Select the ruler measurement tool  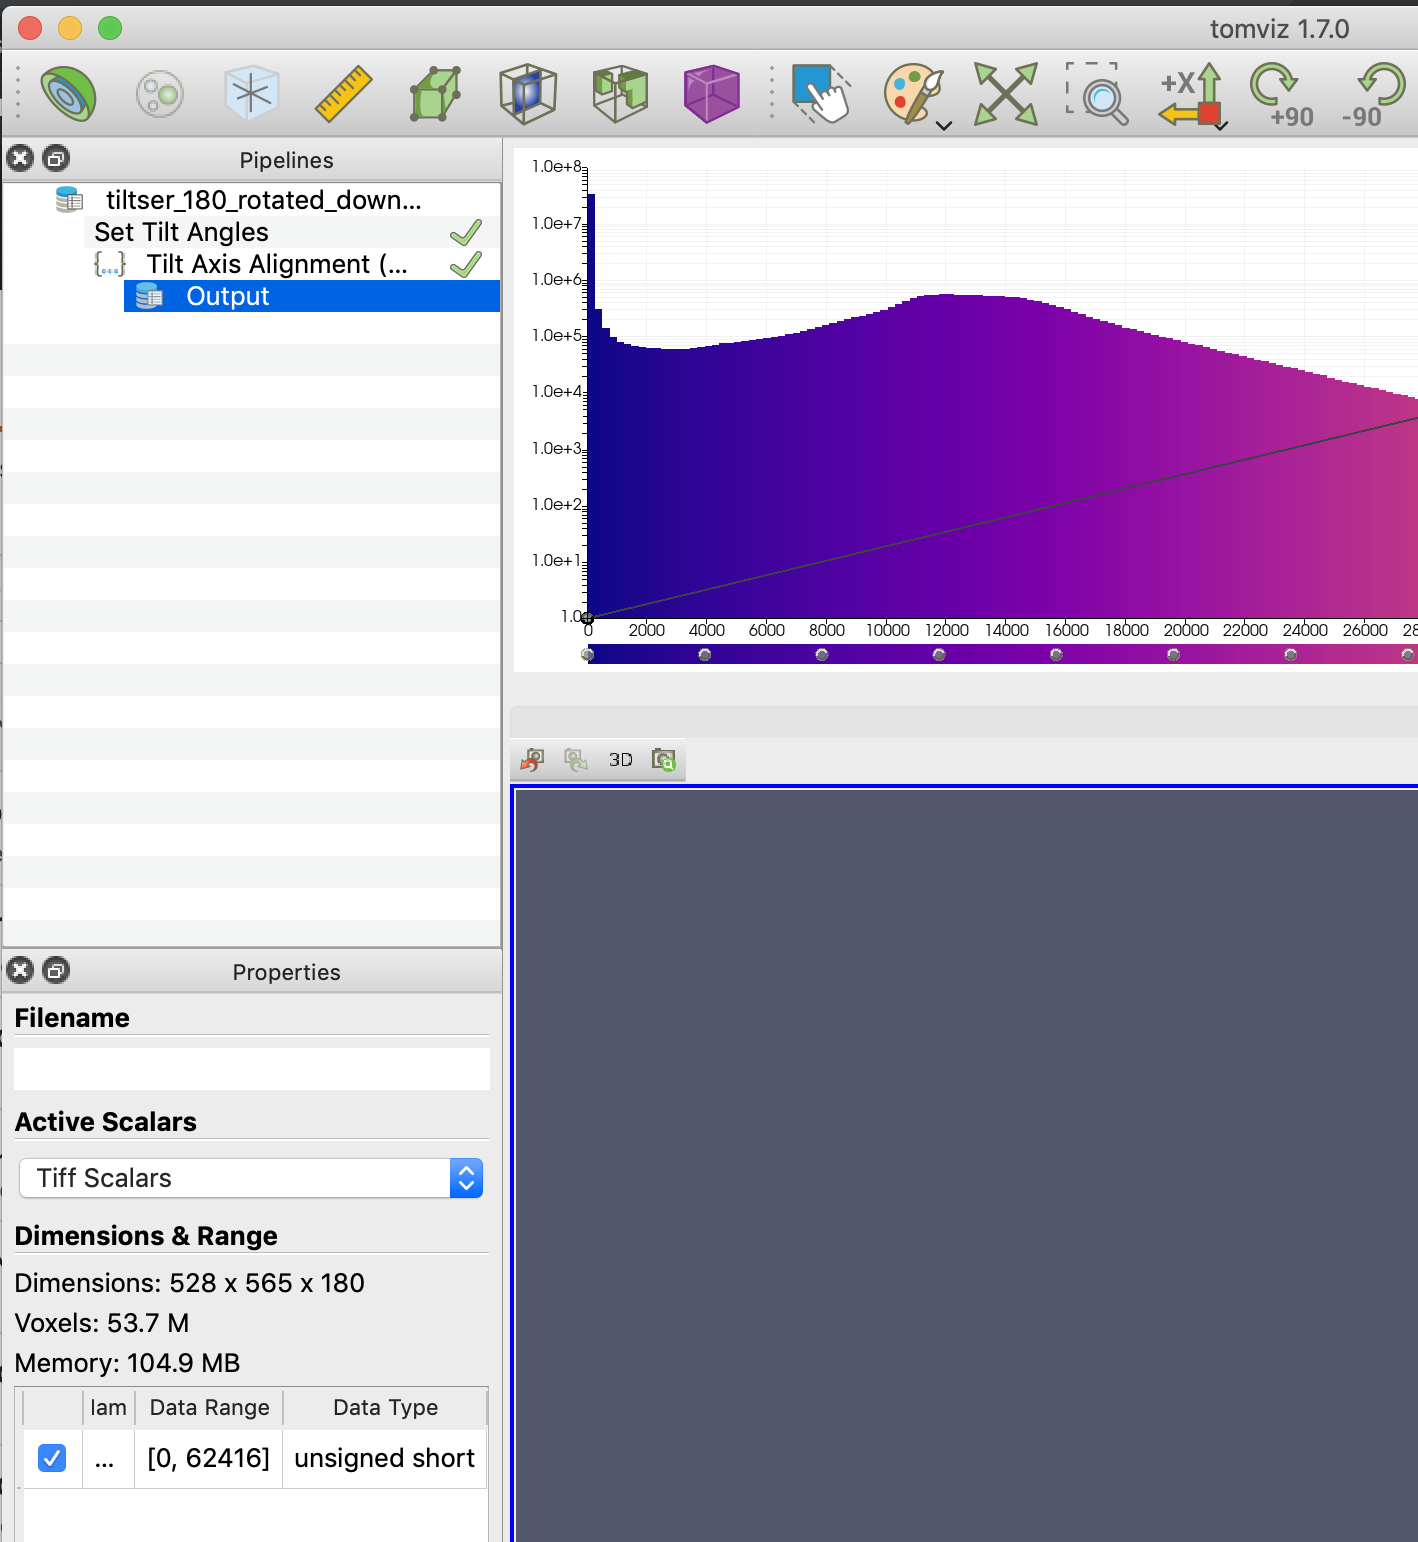coord(342,93)
